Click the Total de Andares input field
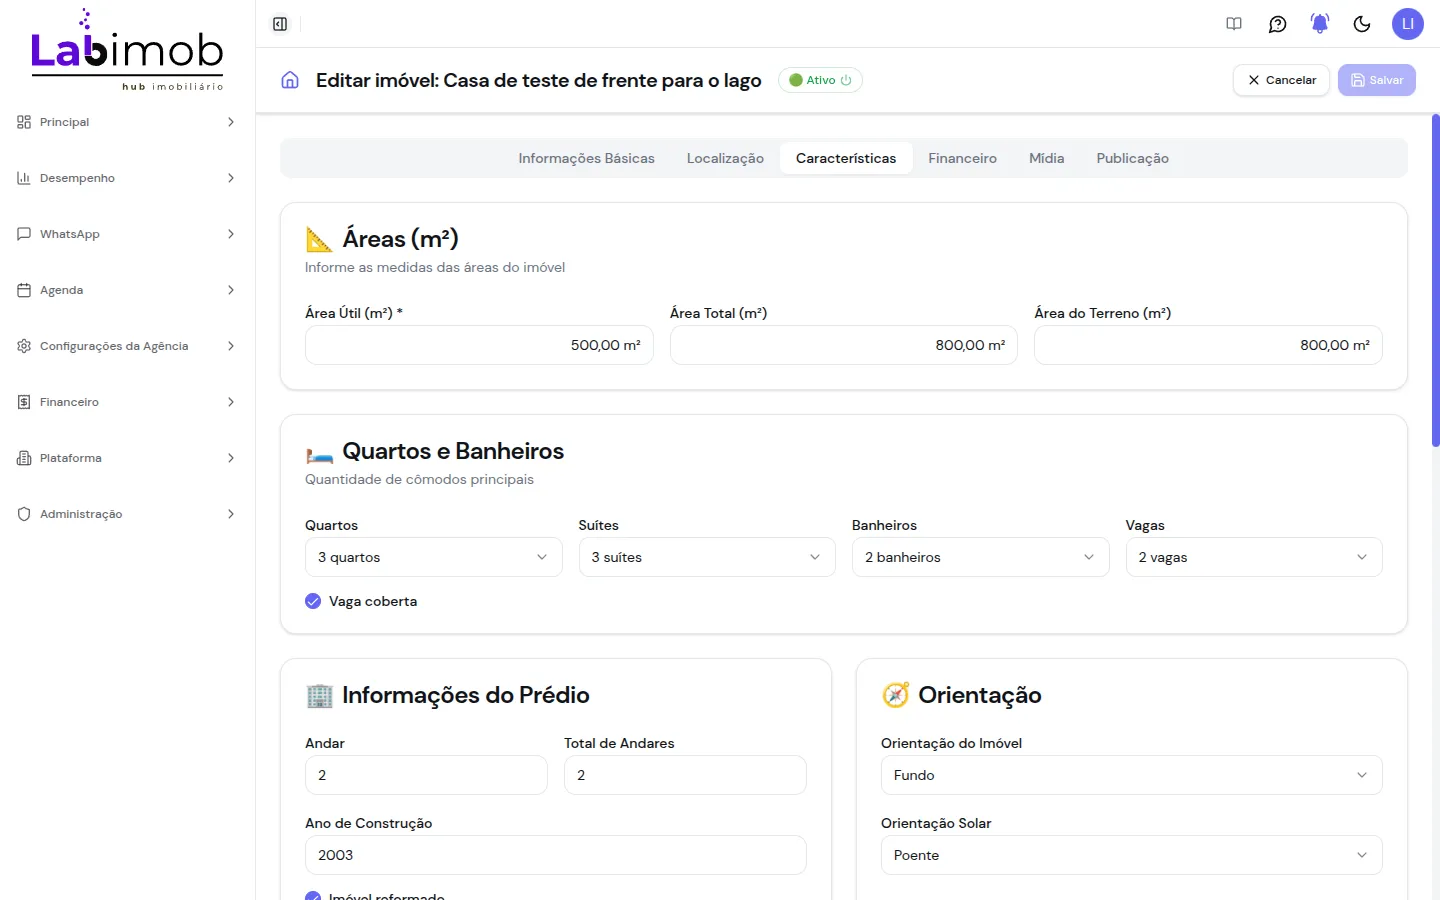This screenshot has height=900, width=1440. (x=685, y=775)
